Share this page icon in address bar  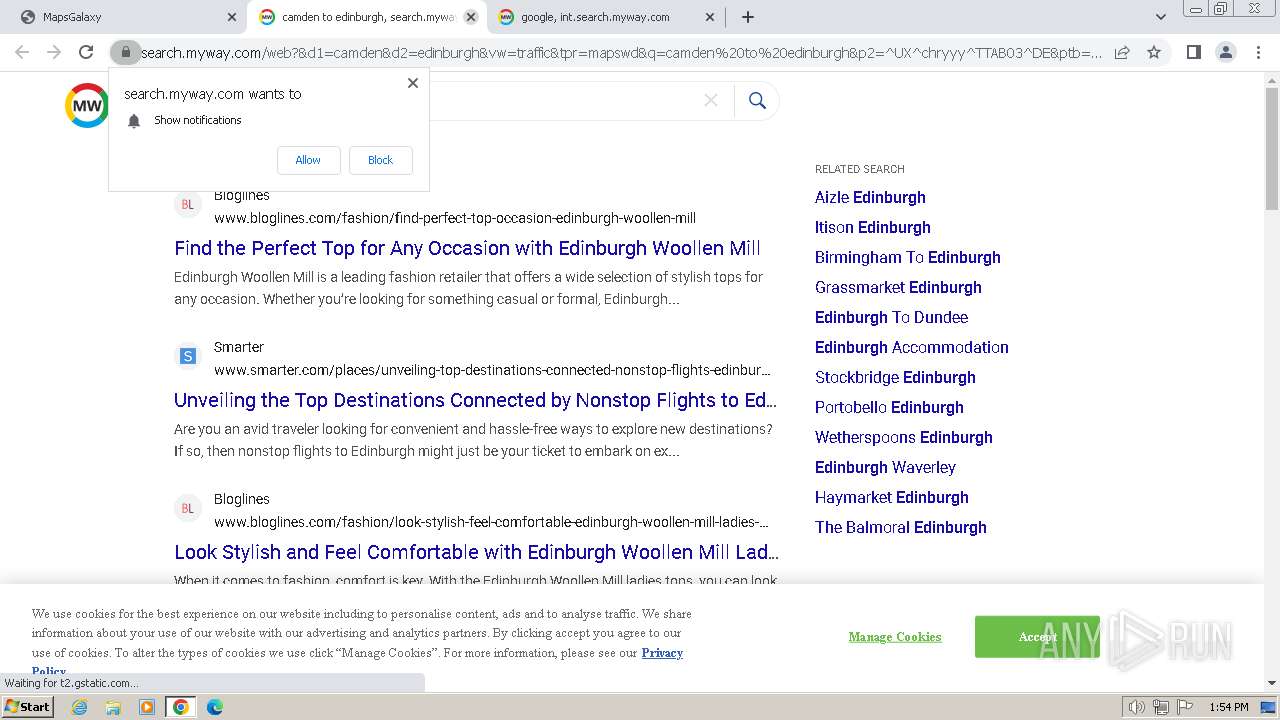tap(1122, 52)
